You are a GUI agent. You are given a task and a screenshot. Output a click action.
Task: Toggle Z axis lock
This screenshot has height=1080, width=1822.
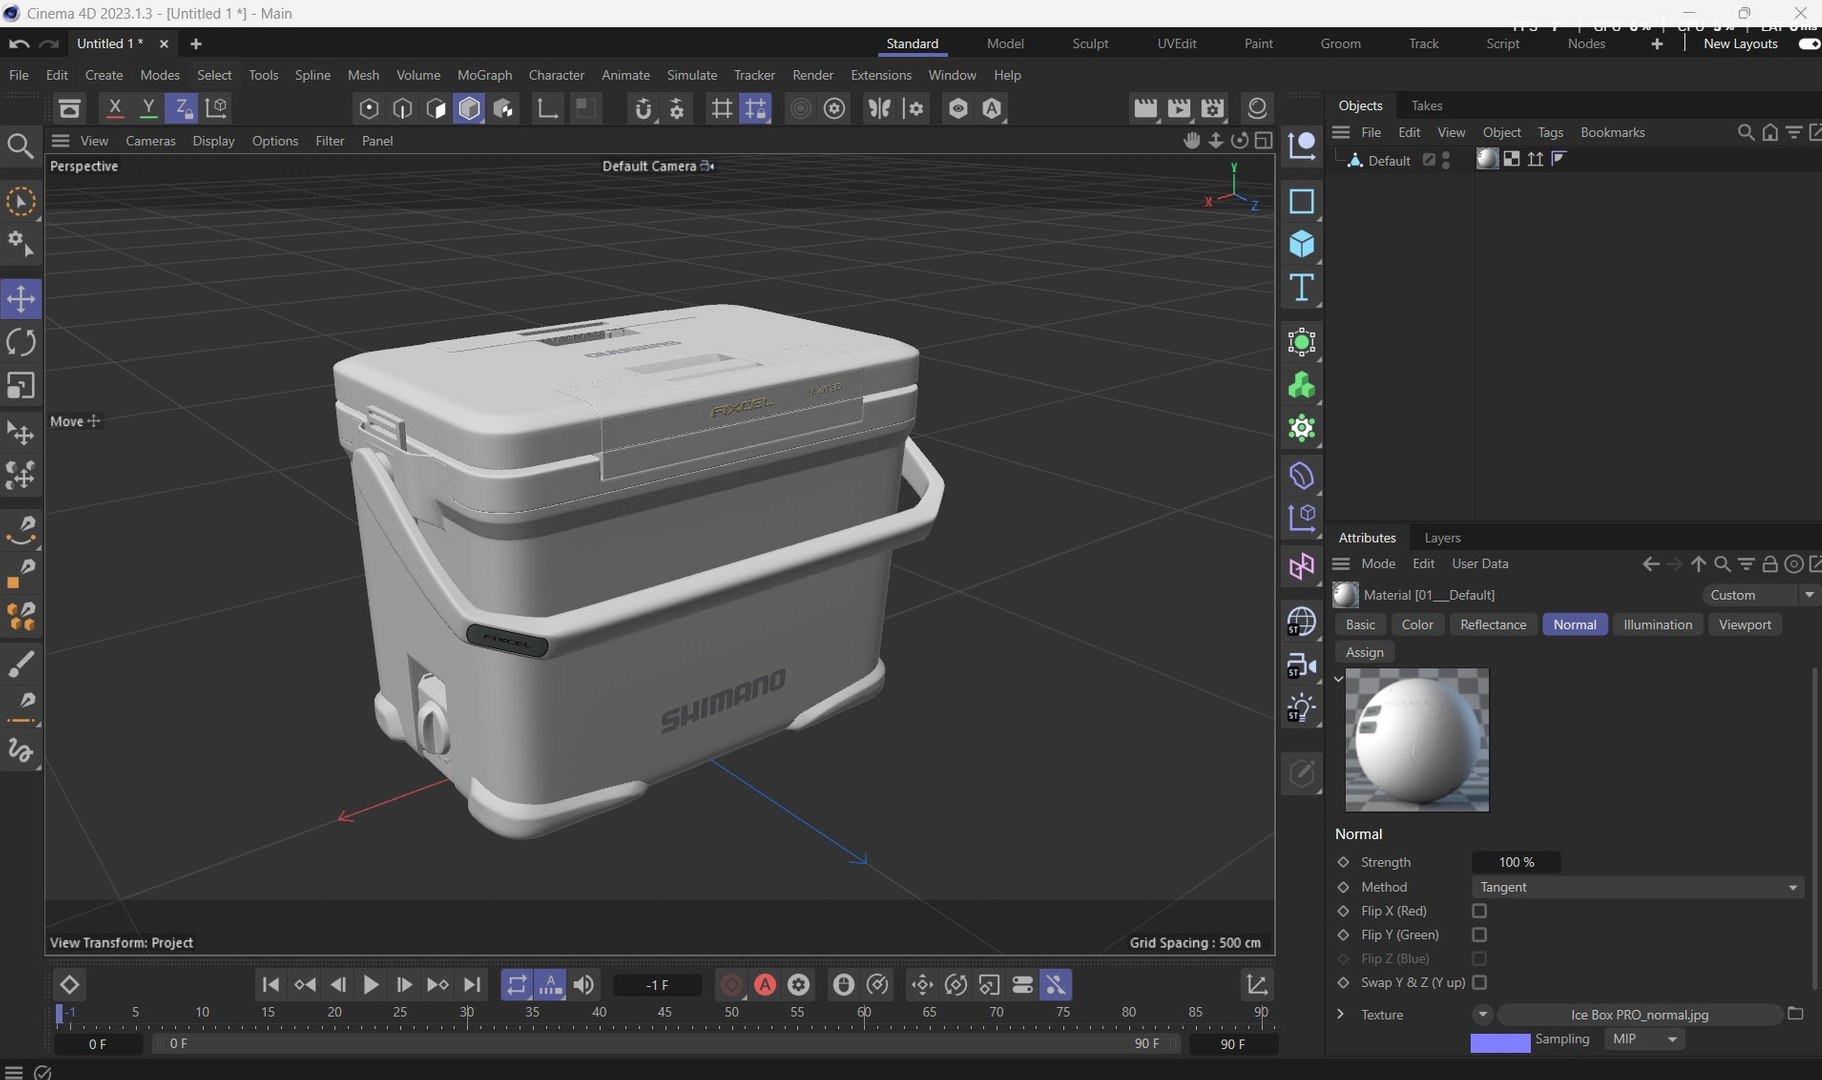click(181, 108)
